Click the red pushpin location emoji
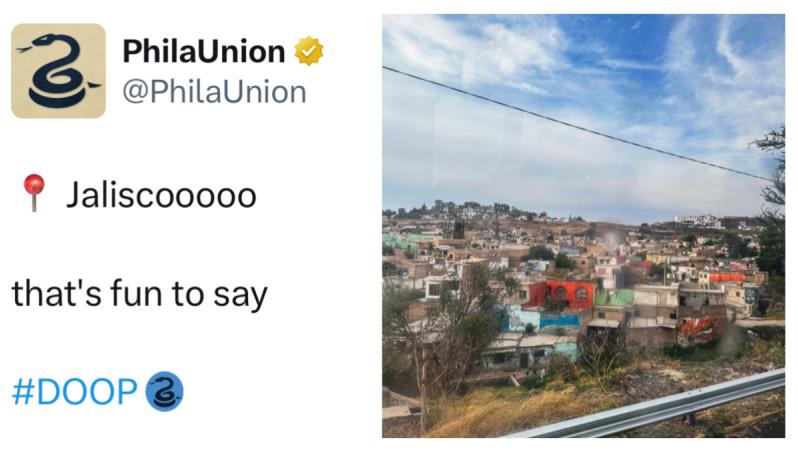The height and width of the screenshot is (450, 798). point(35,192)
